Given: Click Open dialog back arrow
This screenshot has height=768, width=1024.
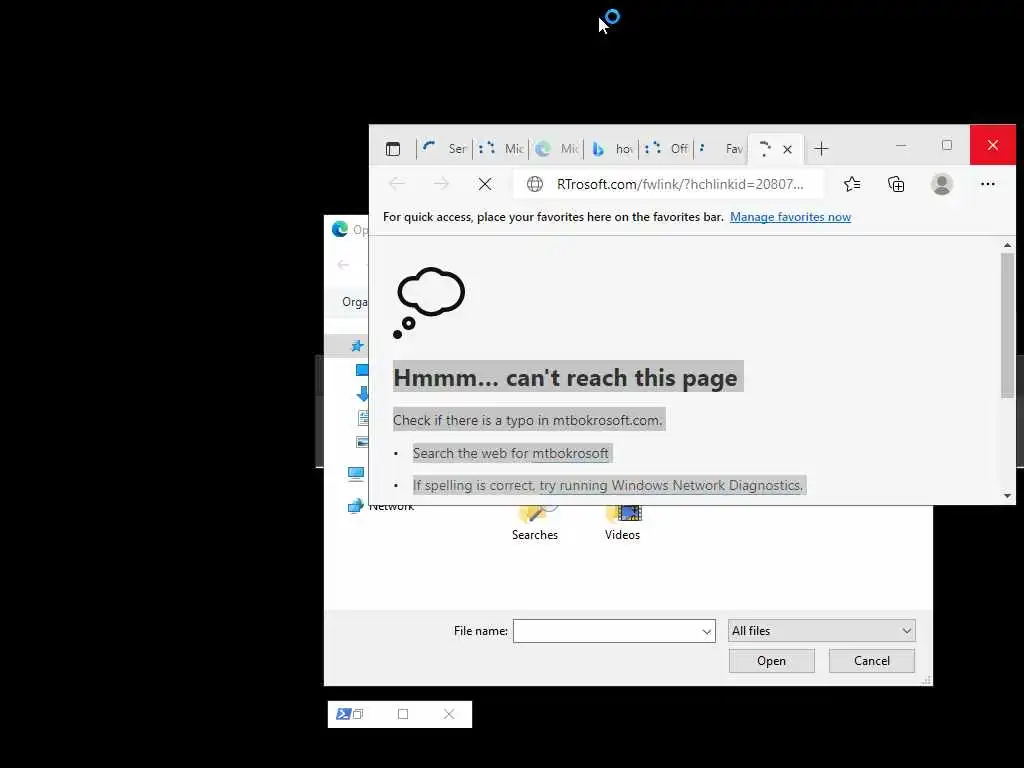Looking at the screenshot, I should click(343, 264).
